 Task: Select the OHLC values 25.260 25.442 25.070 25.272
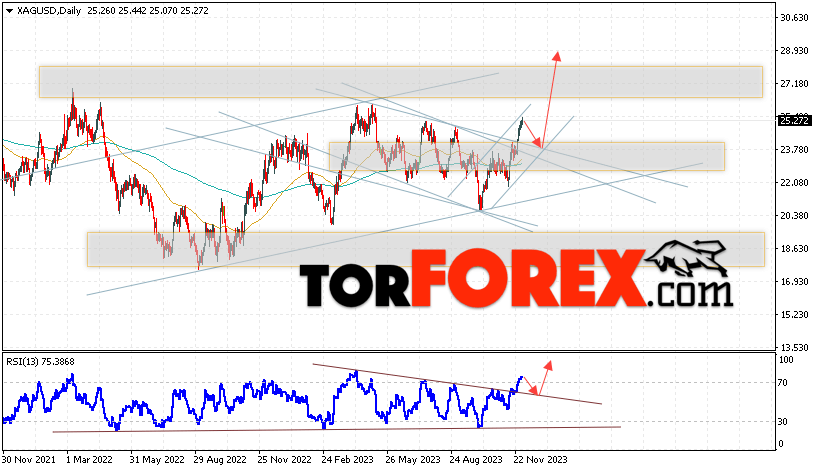pos(148,10)
